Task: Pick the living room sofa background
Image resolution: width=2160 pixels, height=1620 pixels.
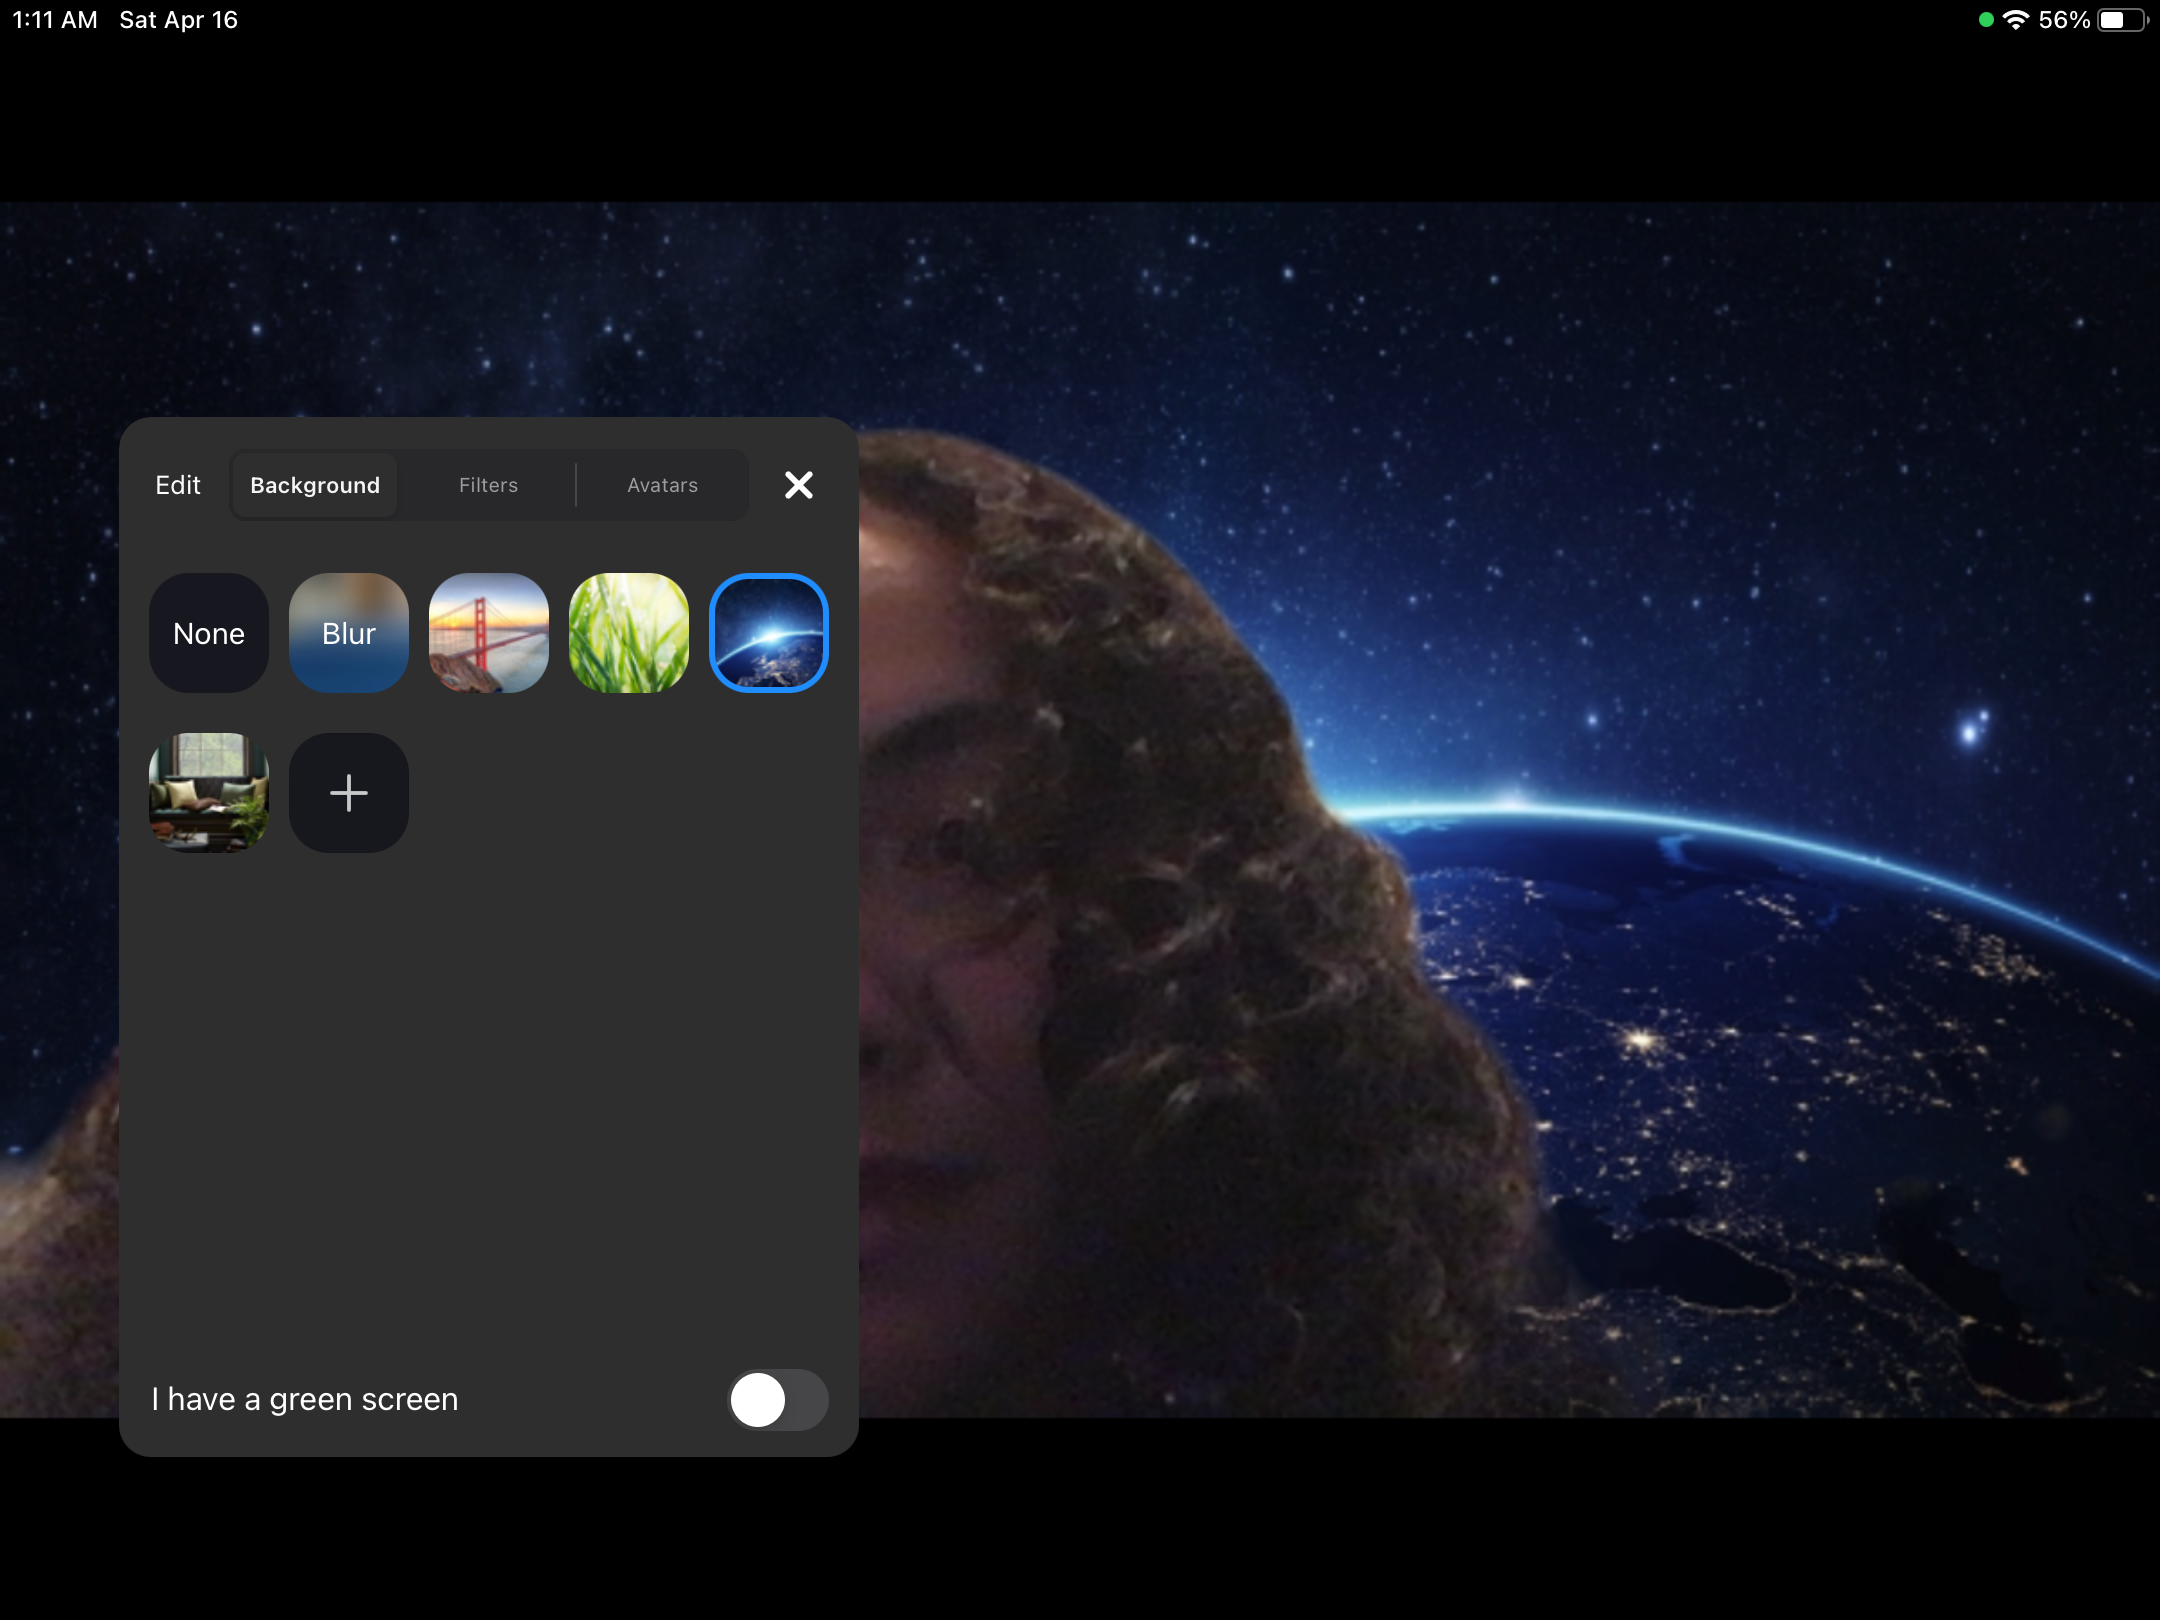Action: tap(208, 793)
